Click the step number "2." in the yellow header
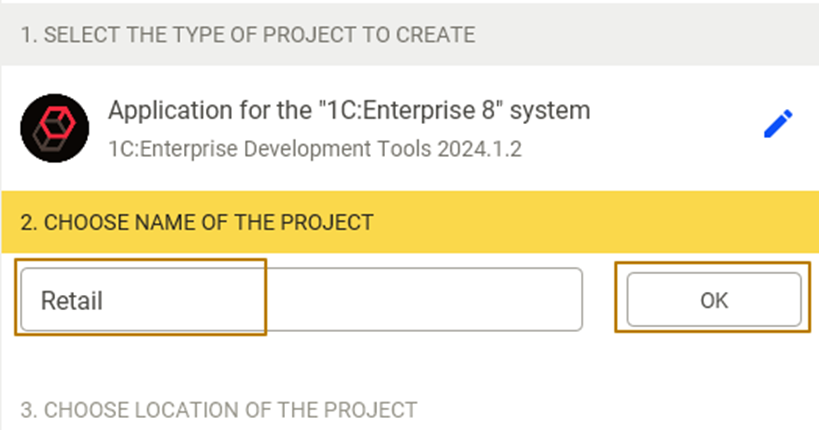The width and height of the screenshot is (819, 430). pos(28,222)
